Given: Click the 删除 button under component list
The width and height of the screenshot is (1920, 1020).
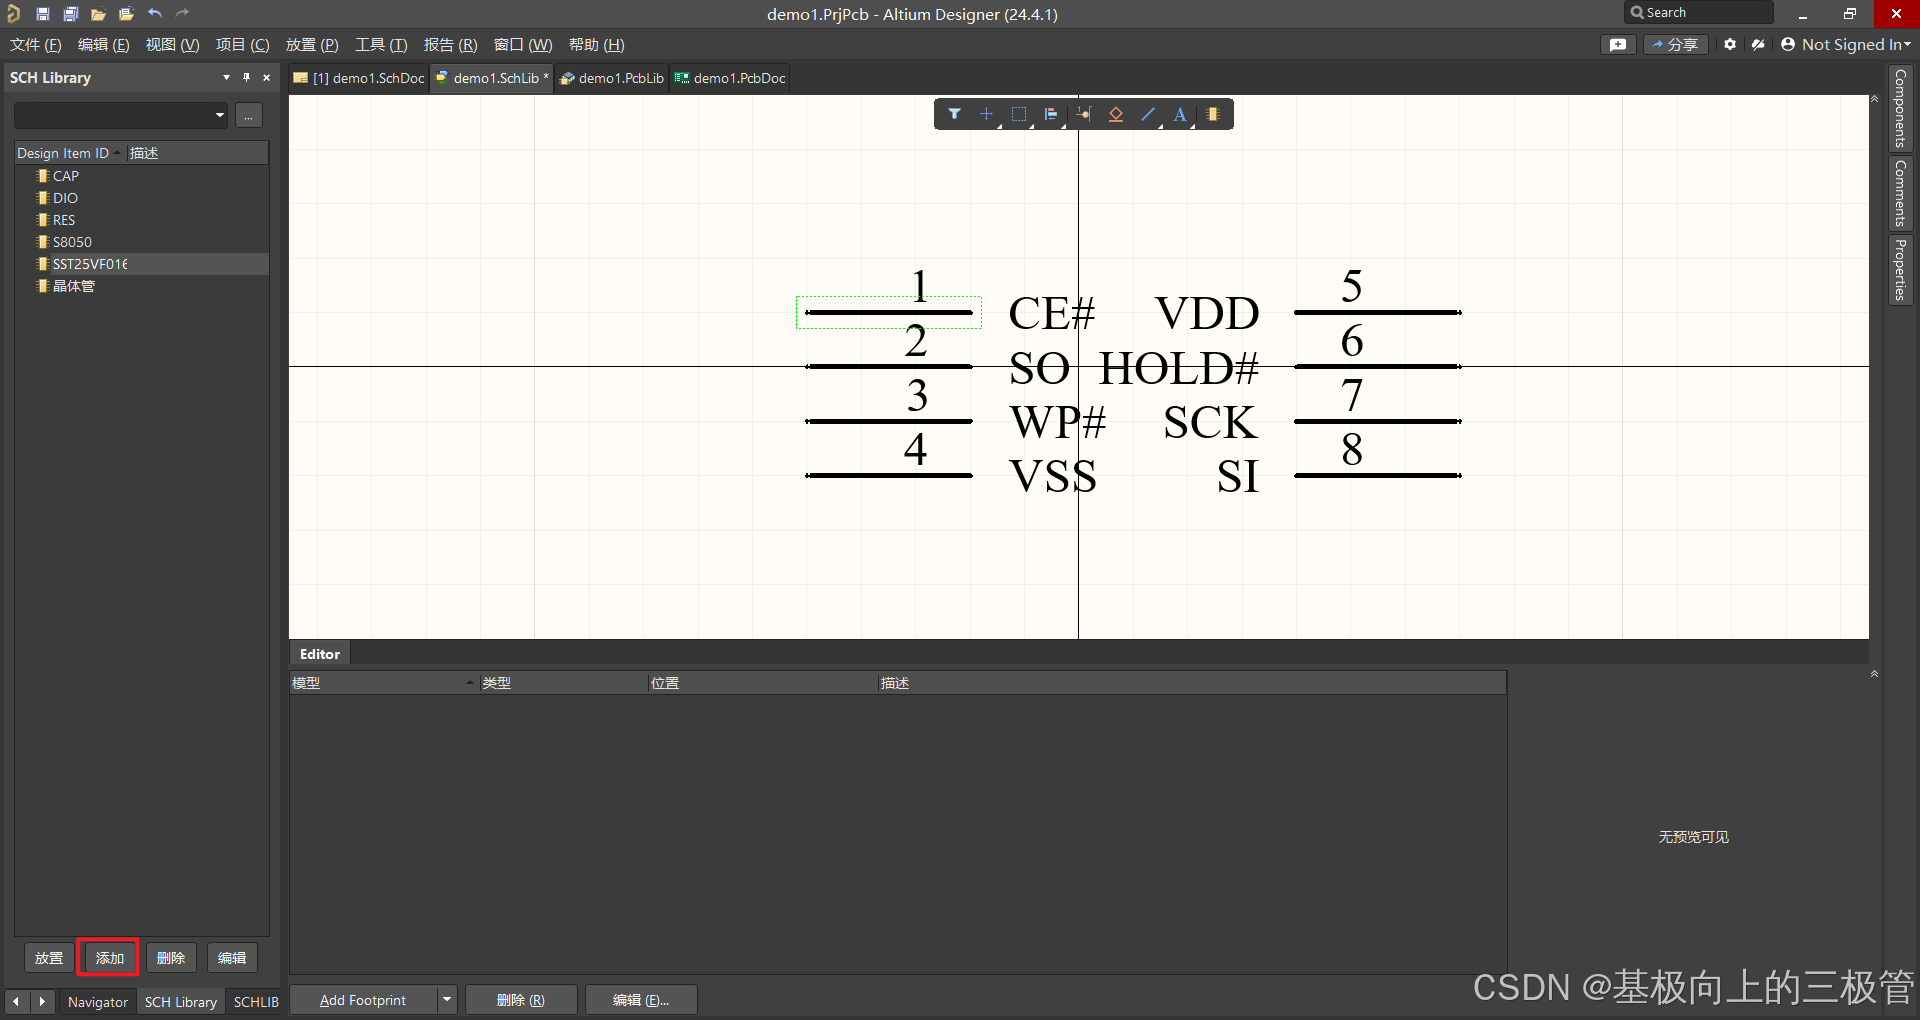Looking at the screenshot, I should click(x=171, y=958).
